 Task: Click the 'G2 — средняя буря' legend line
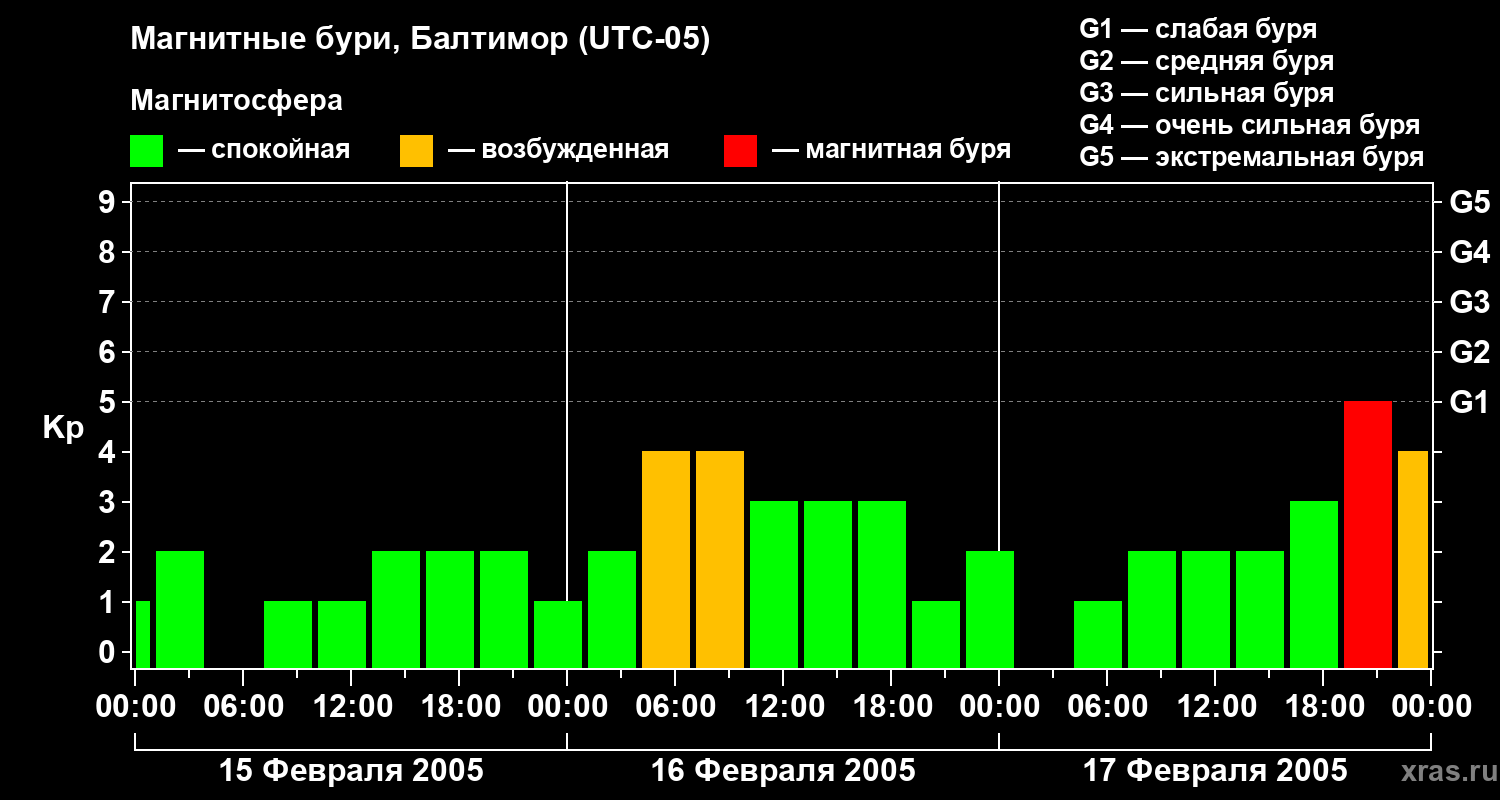(1207, 61)
